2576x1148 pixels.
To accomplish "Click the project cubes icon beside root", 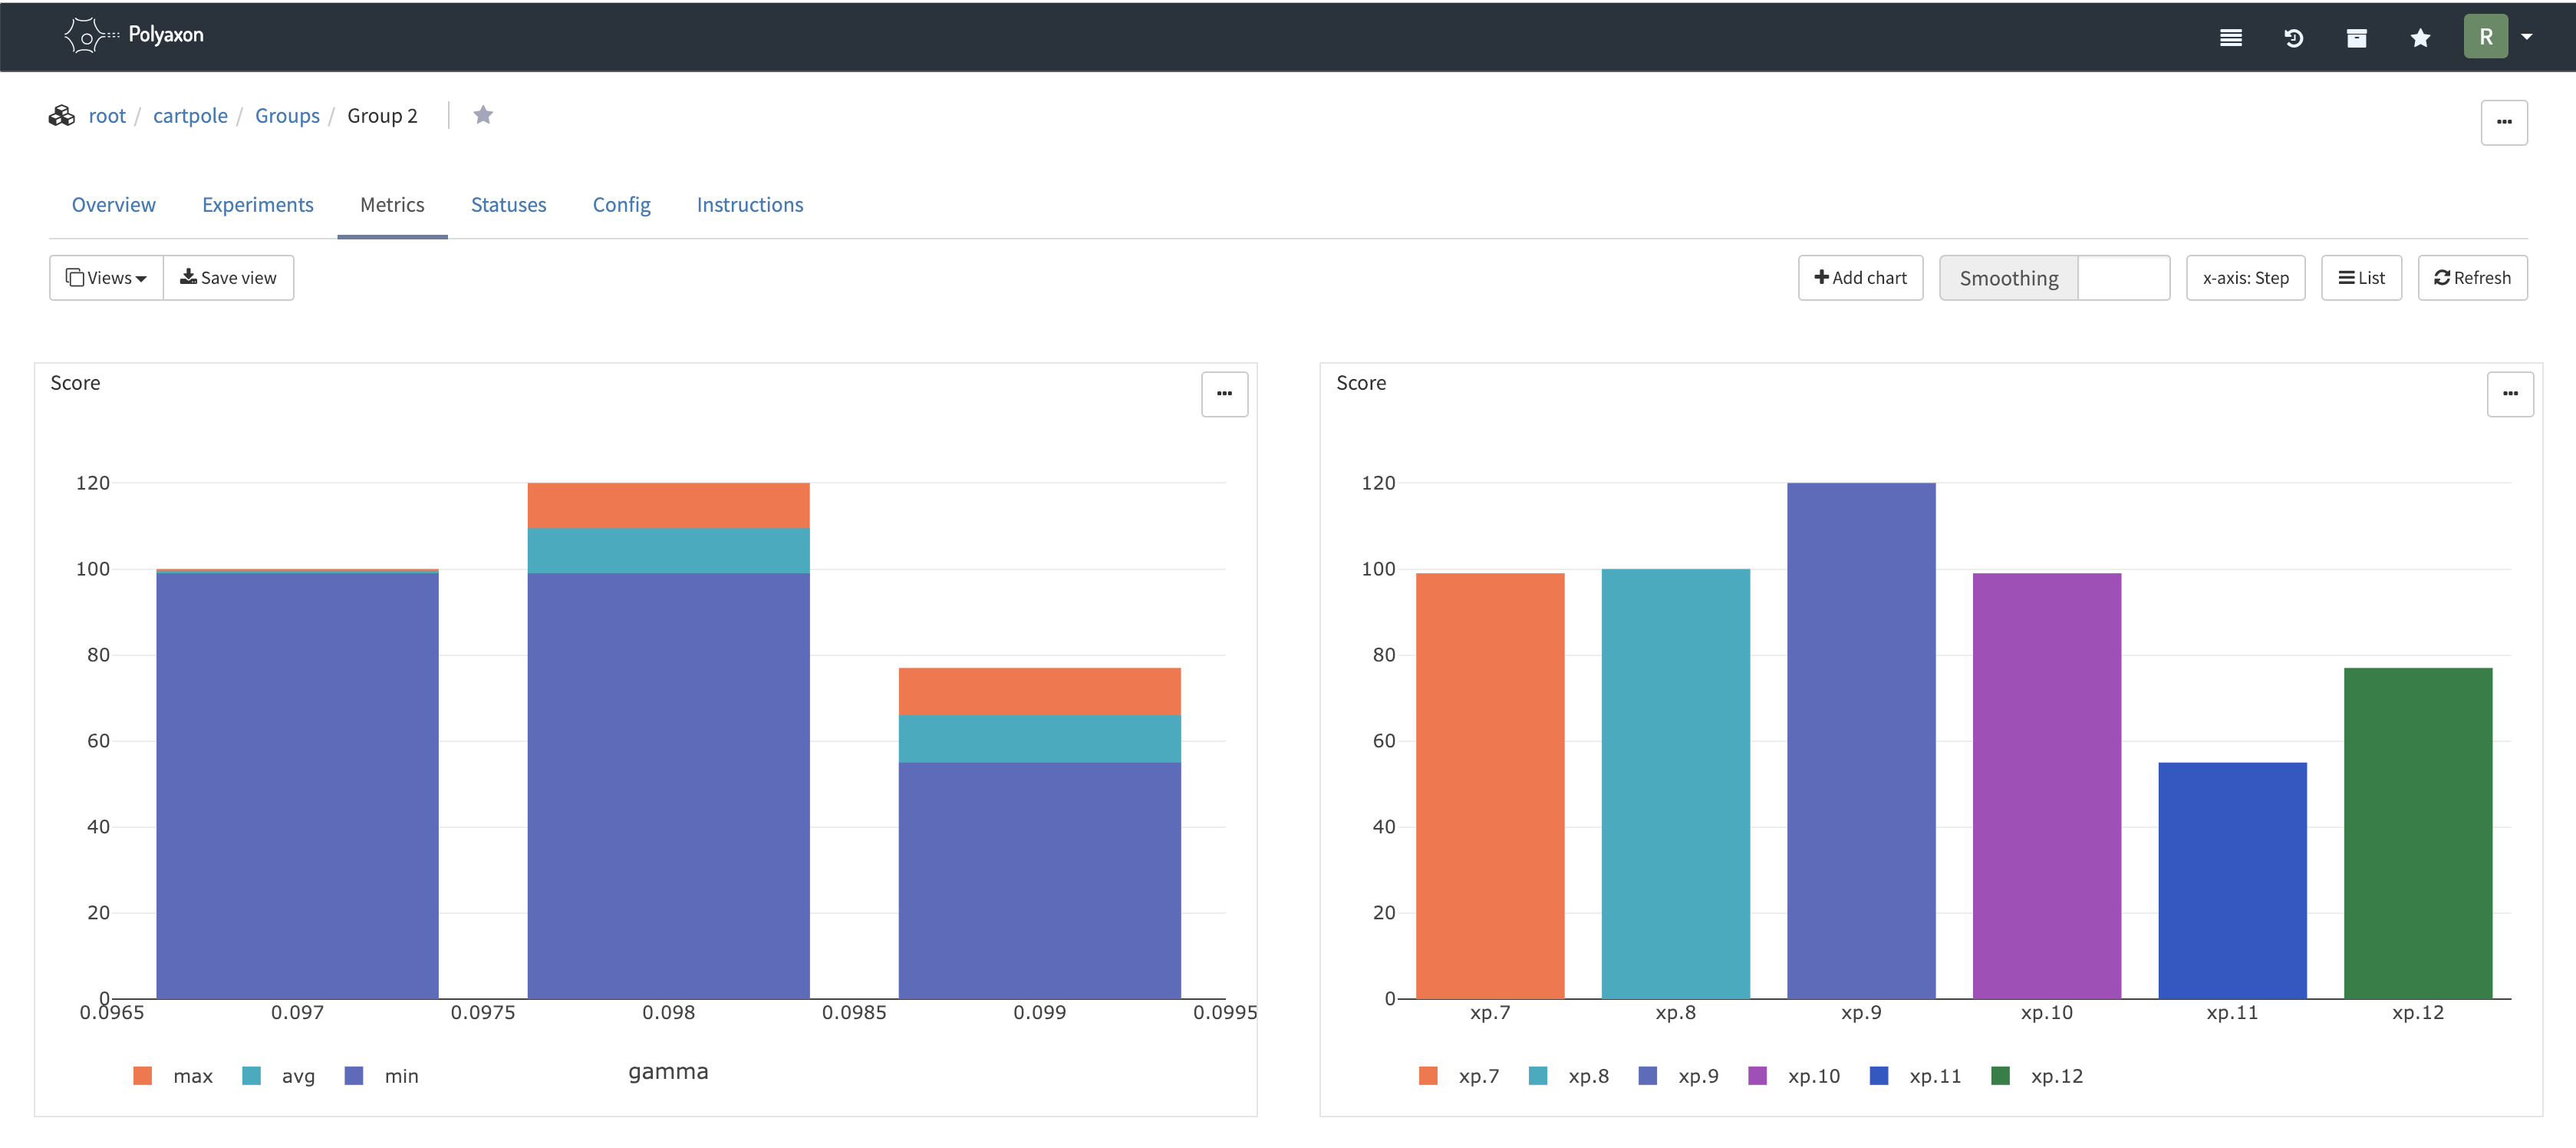I will (x=62, y=116).
